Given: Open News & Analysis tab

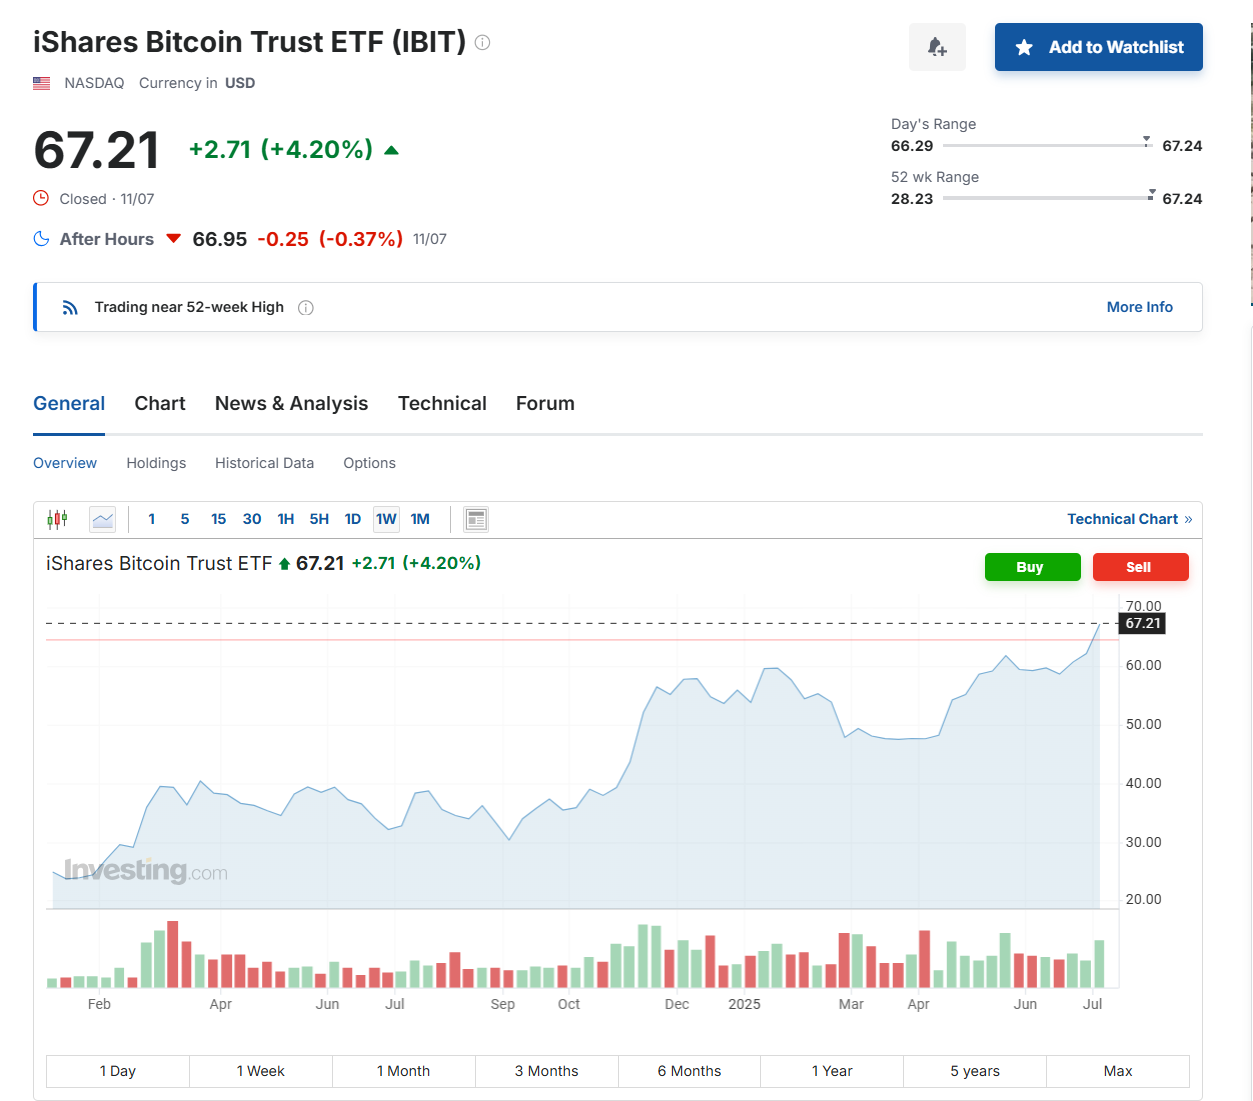Looking at the screenshot, I should pyautogui.click(x=291, y=404).
